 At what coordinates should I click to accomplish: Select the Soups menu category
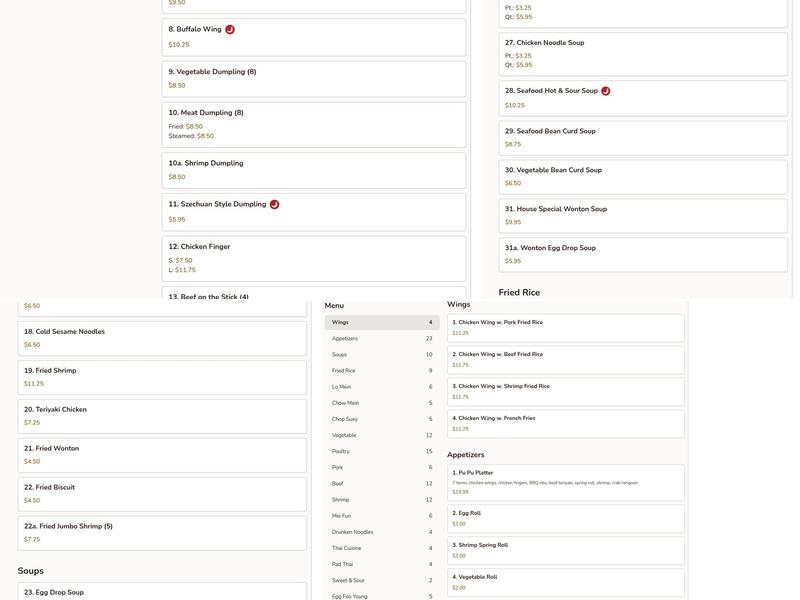tap(382, 355)
